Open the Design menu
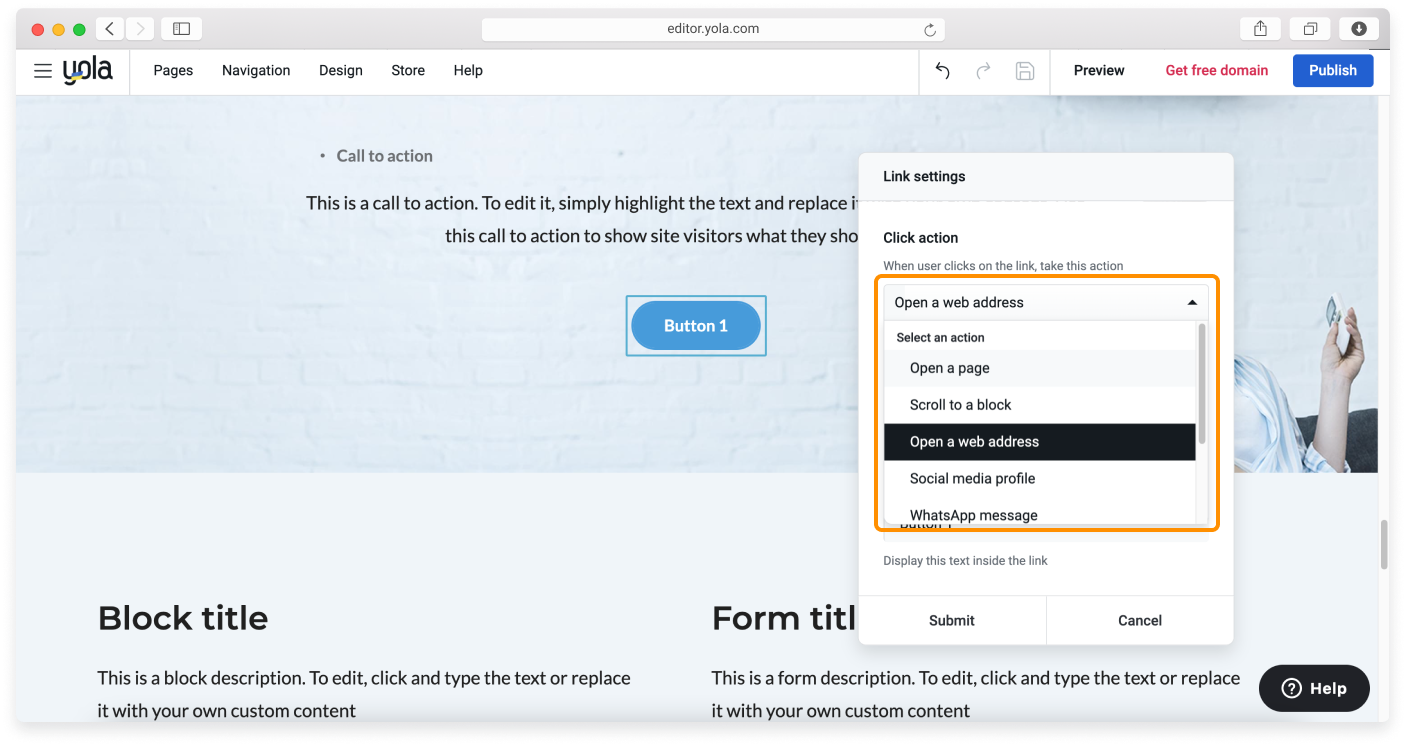 (x=340, y=71)
